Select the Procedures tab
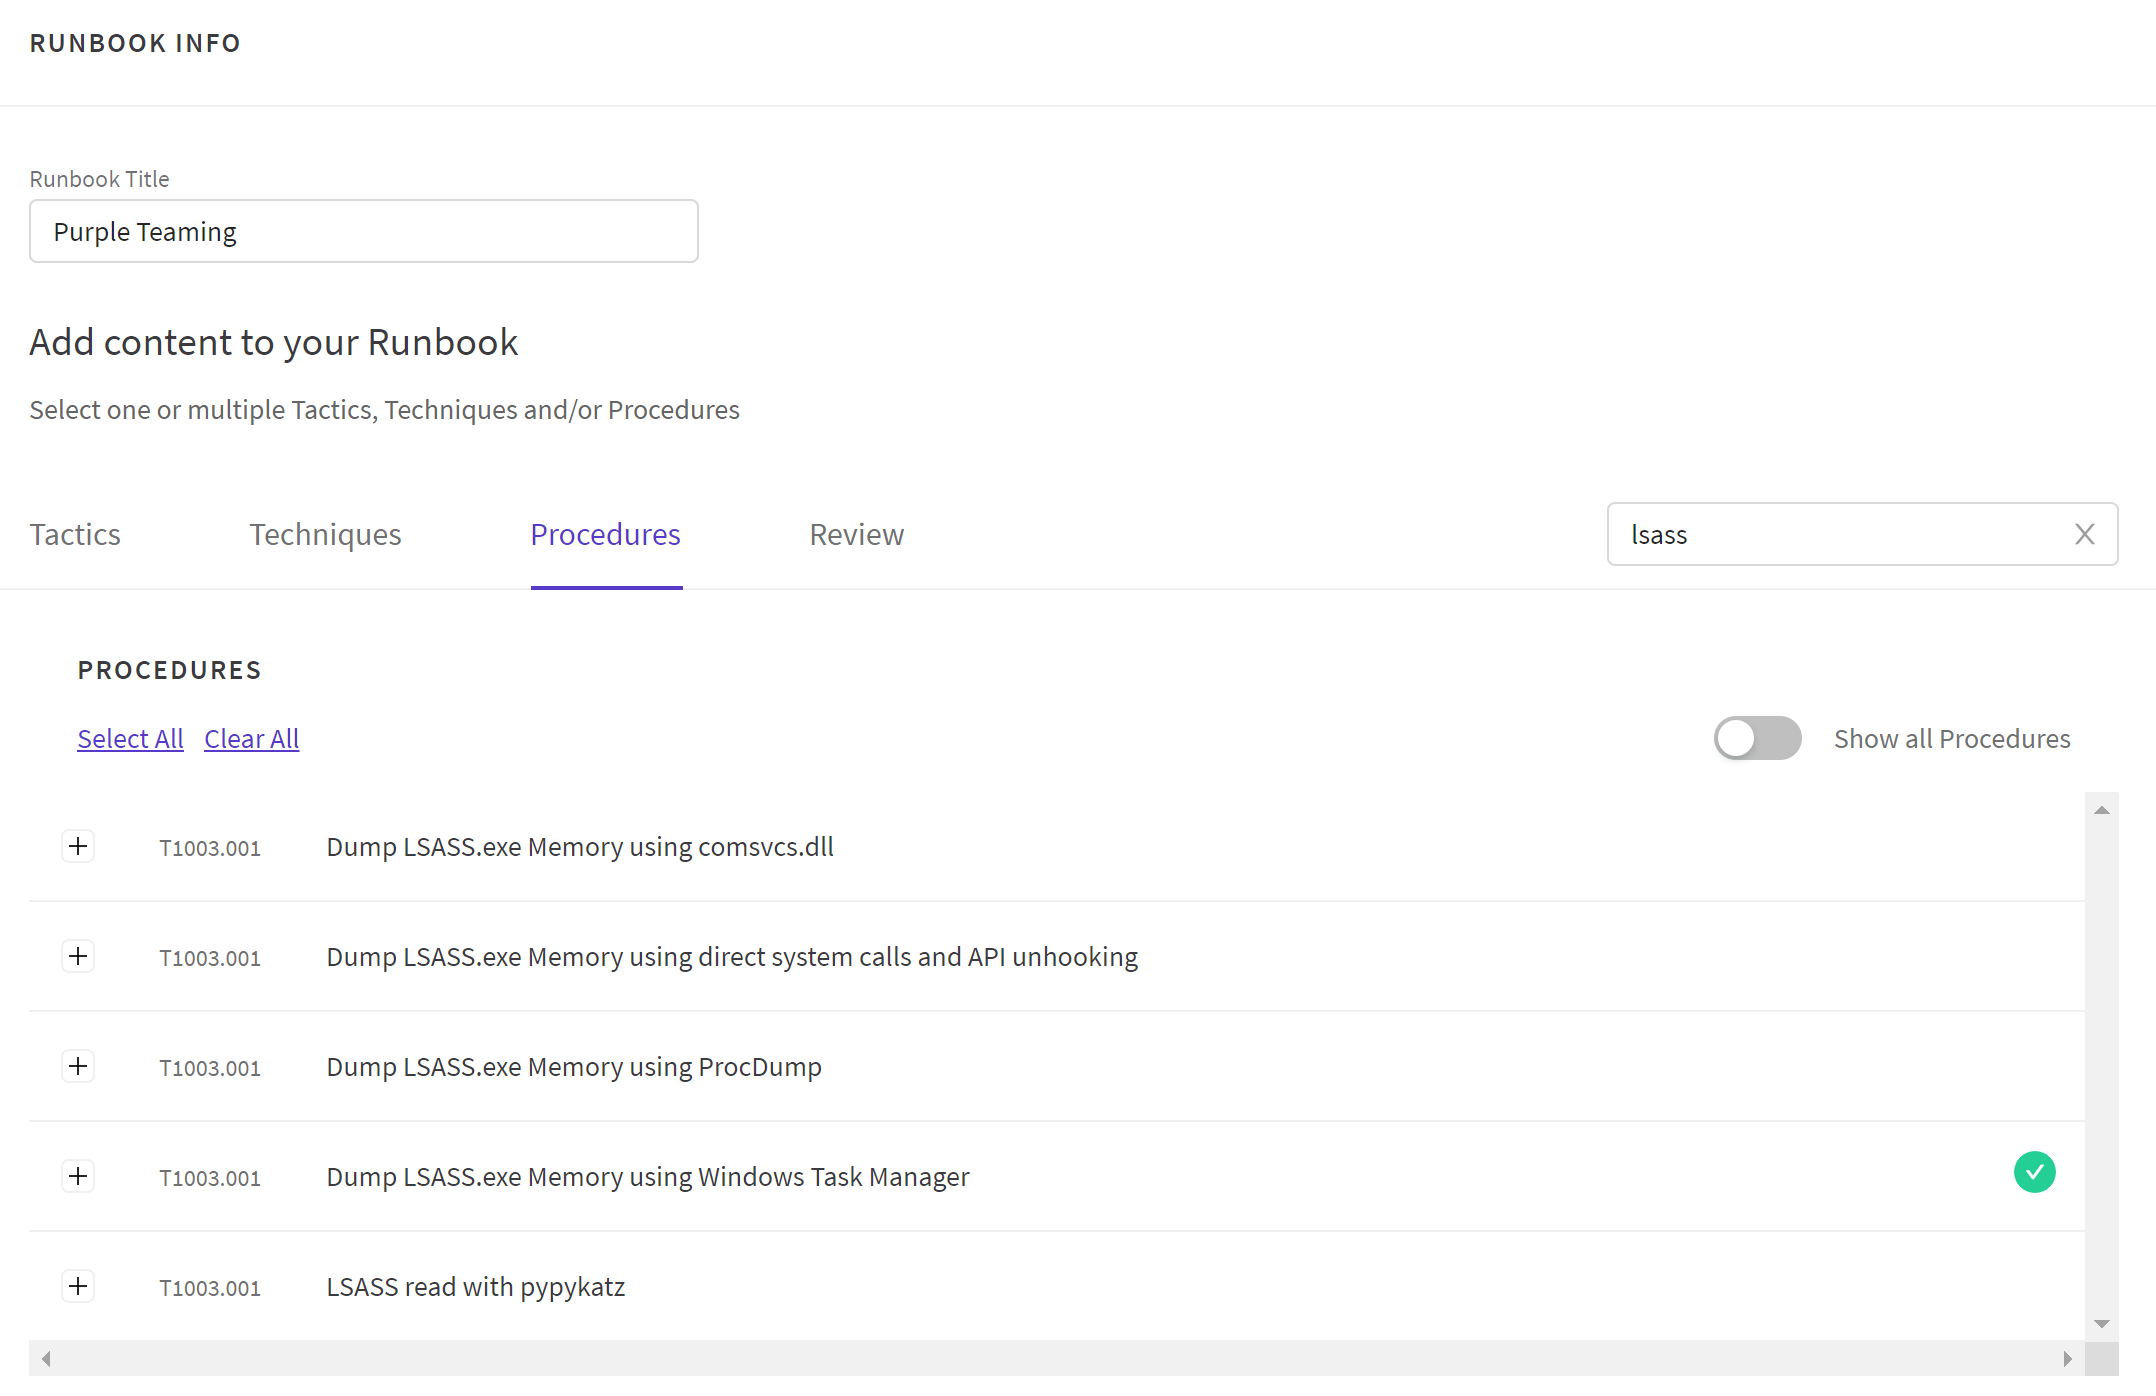 [x=605, y=534]
